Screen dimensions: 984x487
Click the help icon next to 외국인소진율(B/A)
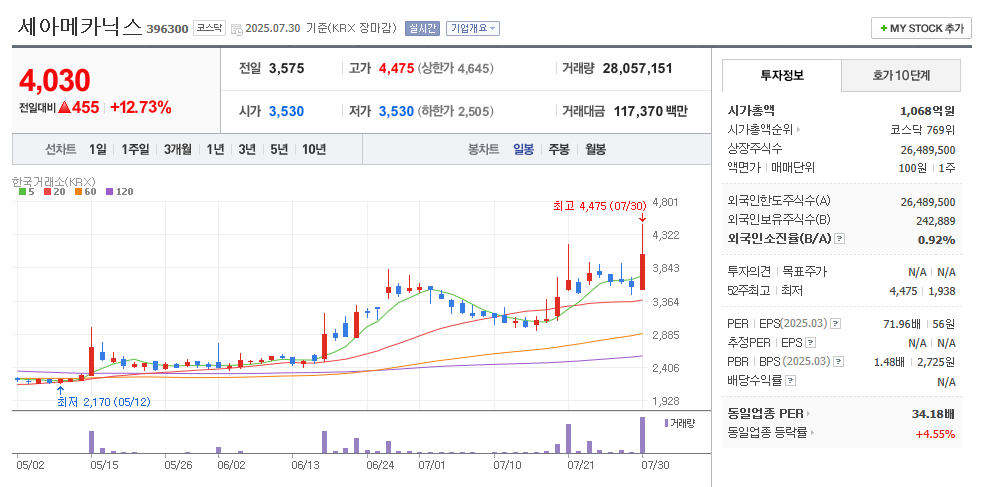click(x=840, y=238)
